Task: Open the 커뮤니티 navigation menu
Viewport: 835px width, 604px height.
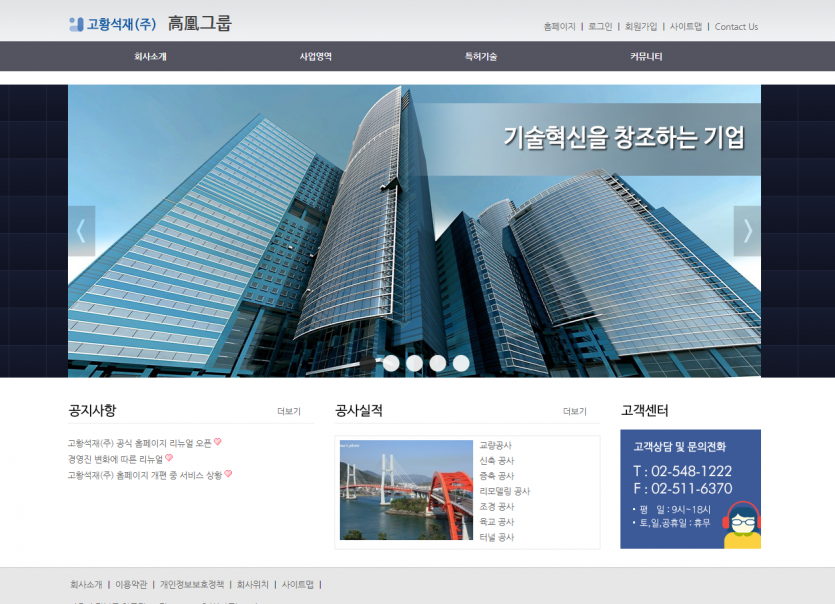Action: pyautogui.click(x=646, y=57)
